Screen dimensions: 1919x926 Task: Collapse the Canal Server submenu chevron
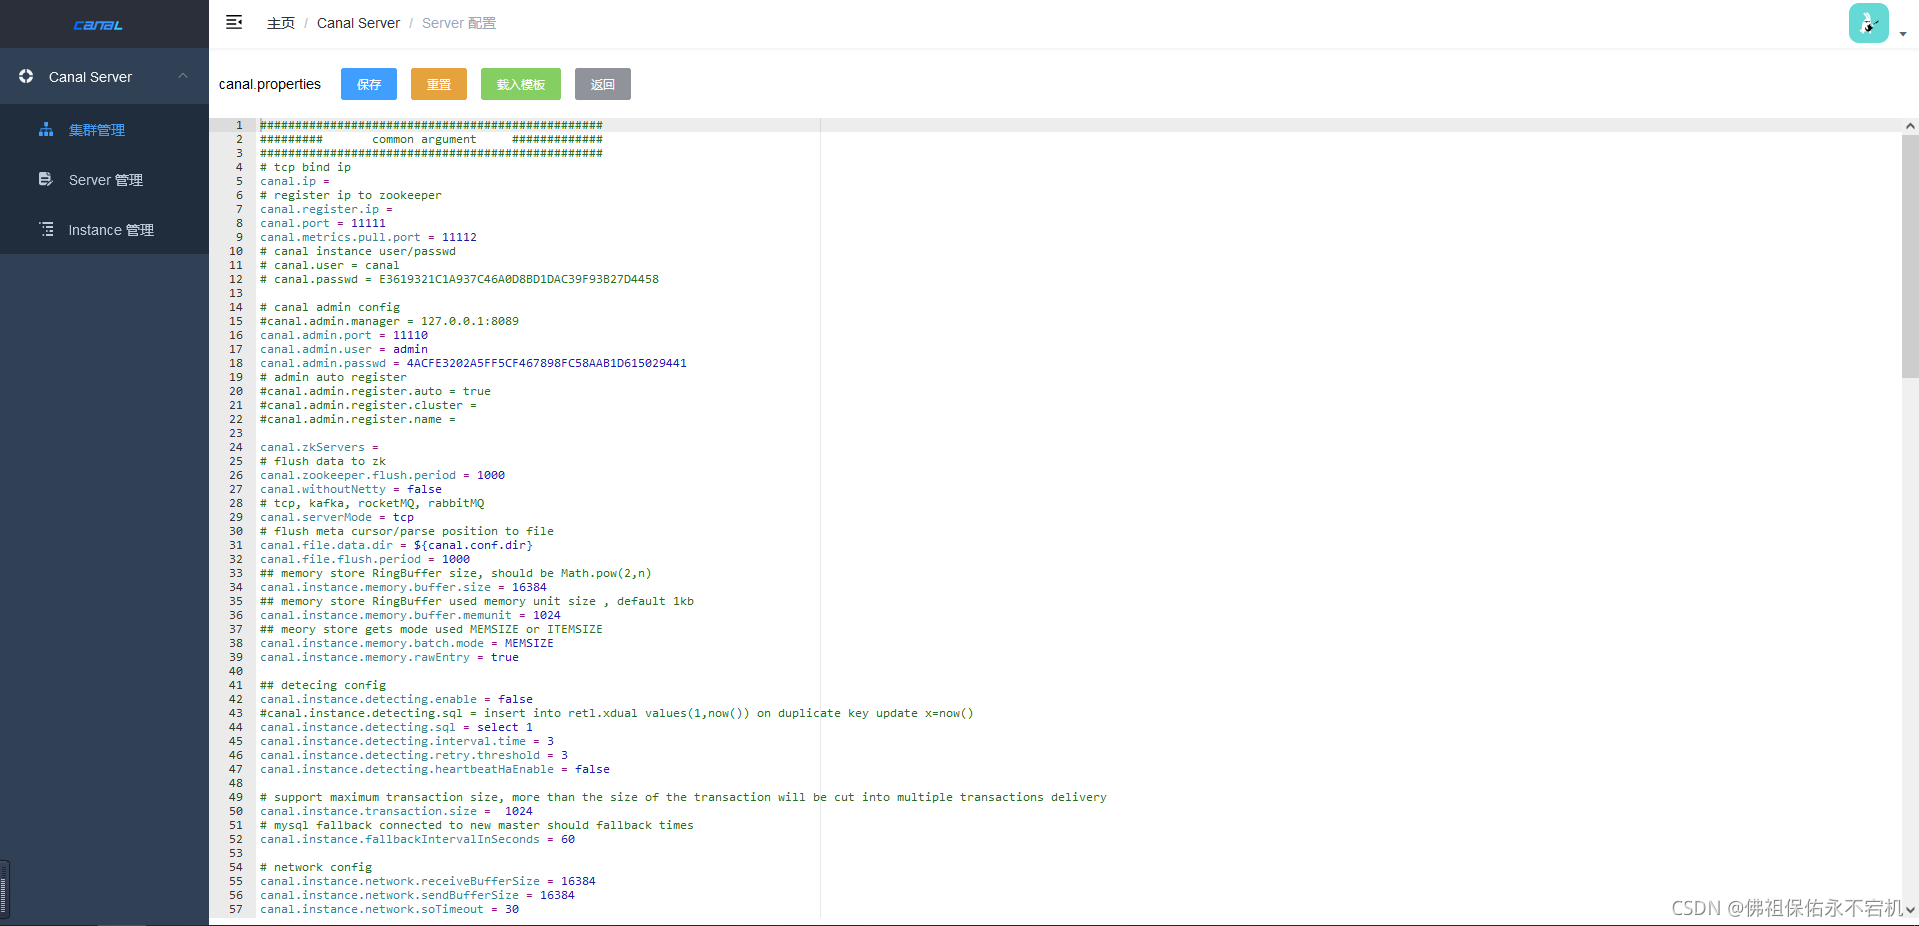coord(183,76)
